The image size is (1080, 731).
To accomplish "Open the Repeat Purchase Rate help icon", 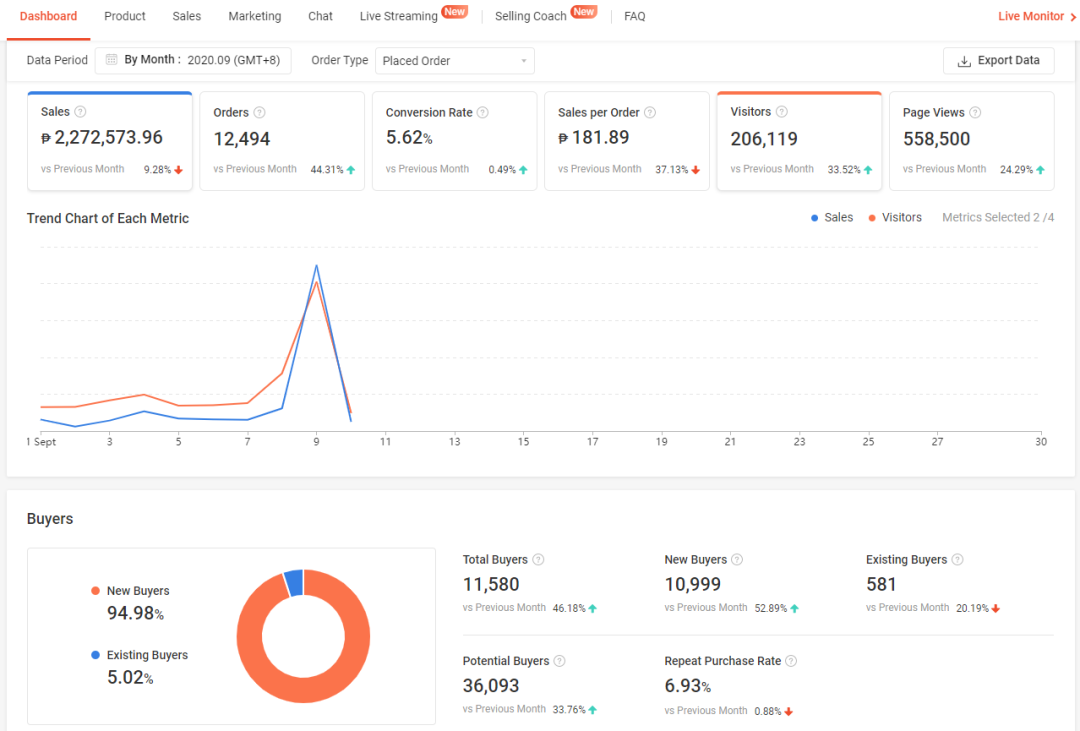I will click(x=791, y=661).
